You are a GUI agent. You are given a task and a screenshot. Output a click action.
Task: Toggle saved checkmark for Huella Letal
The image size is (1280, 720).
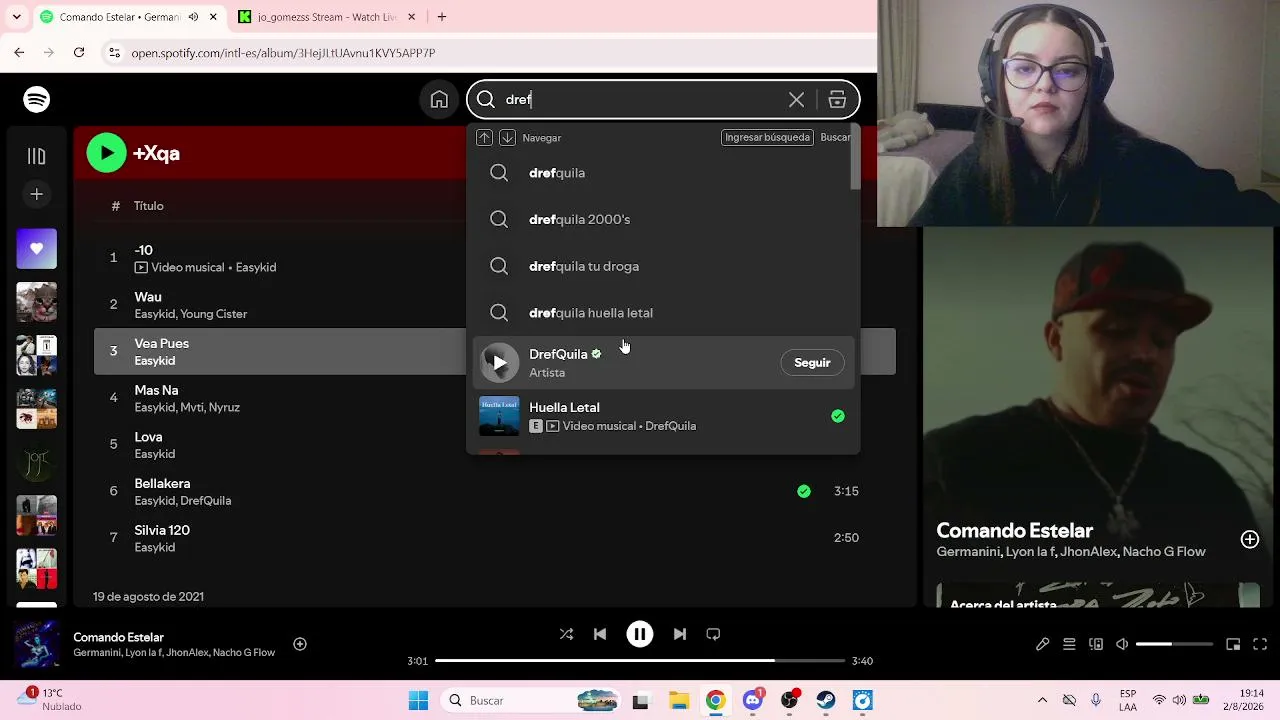click(x=838, y=416)
